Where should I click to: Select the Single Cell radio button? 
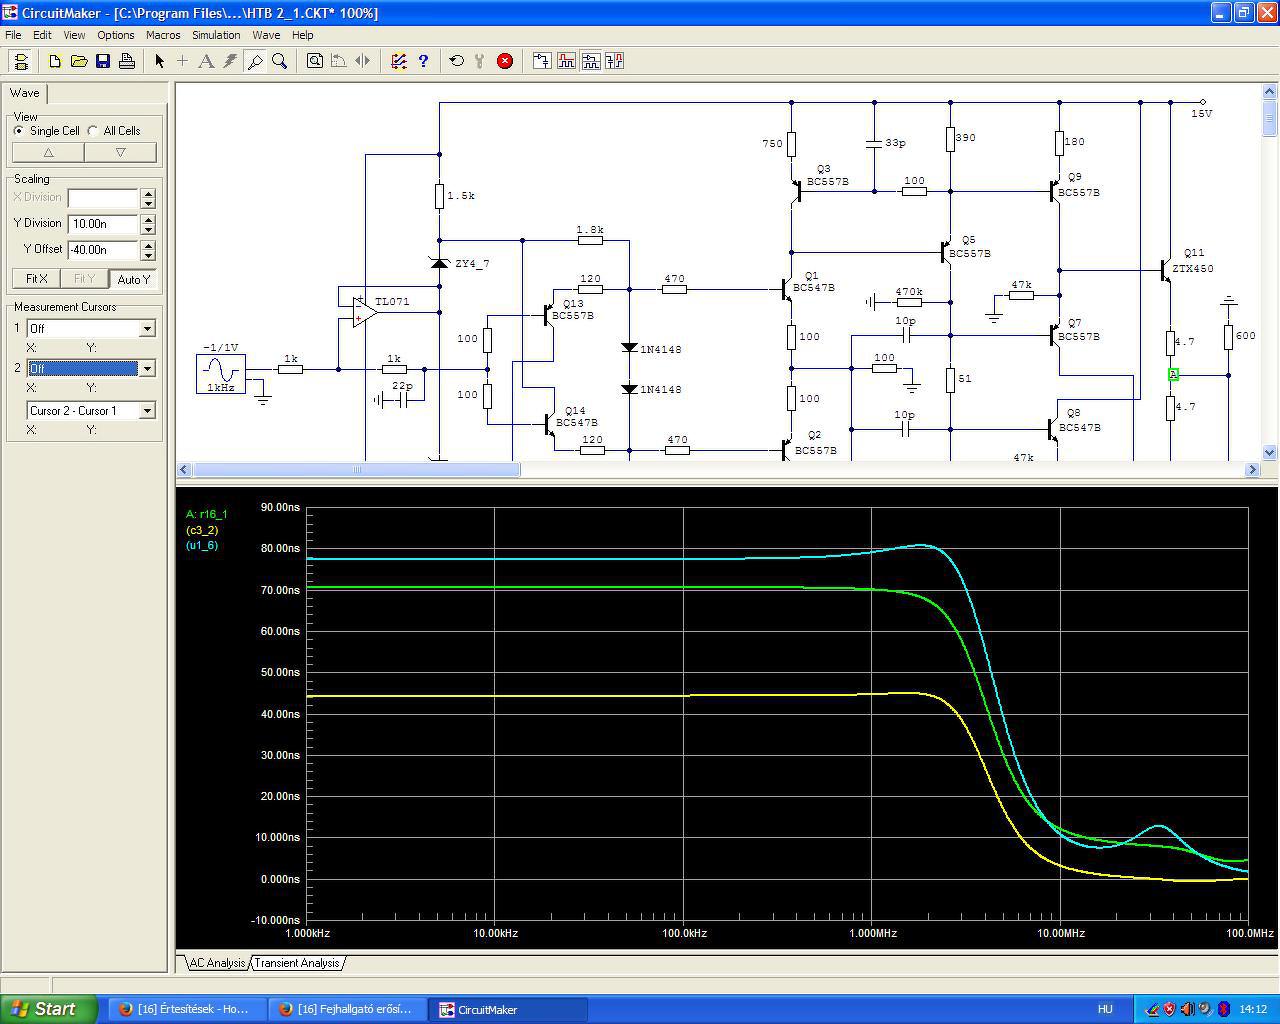(x=19, y=131)
